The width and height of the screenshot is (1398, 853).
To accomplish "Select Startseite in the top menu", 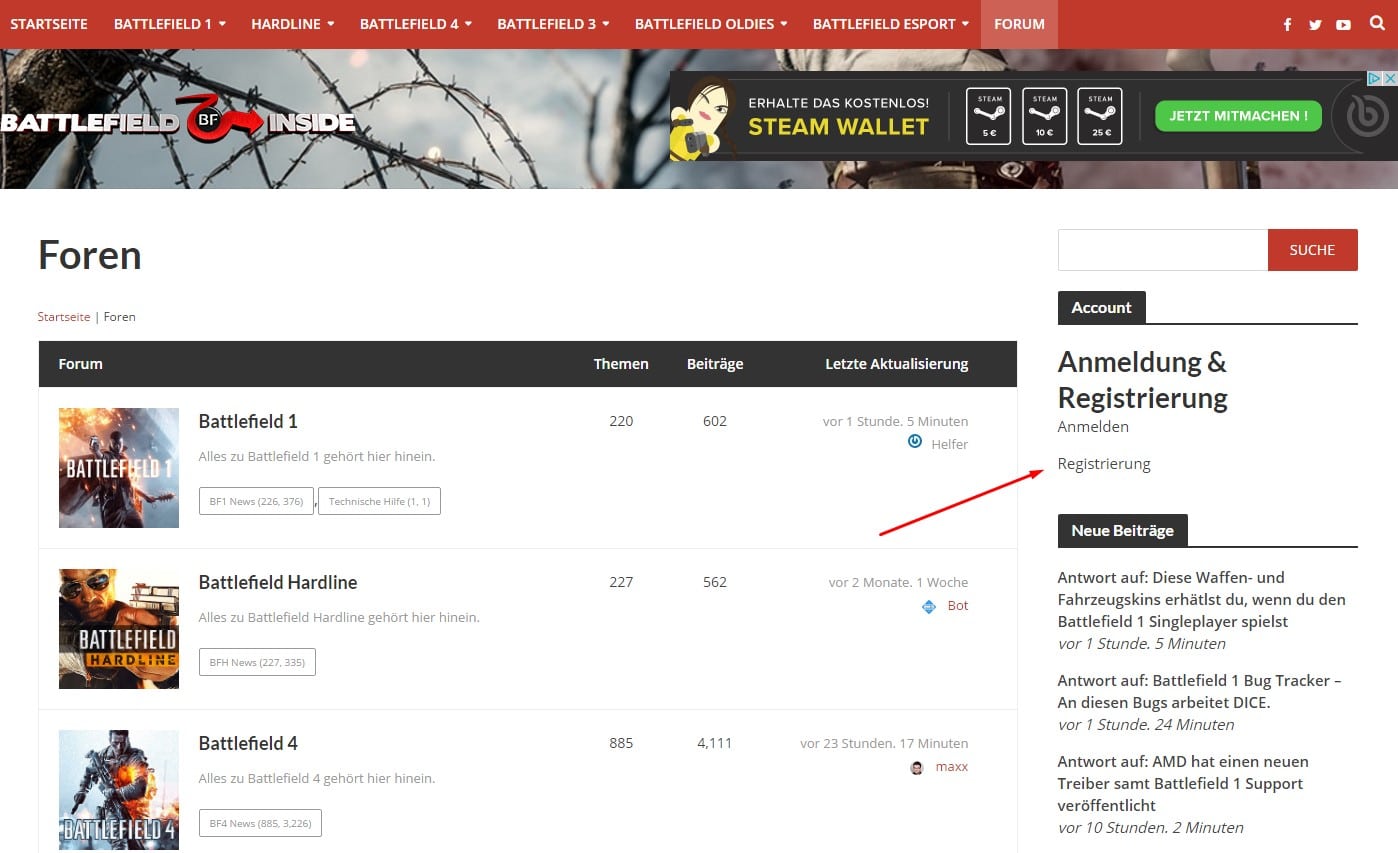I will [48, 24].
